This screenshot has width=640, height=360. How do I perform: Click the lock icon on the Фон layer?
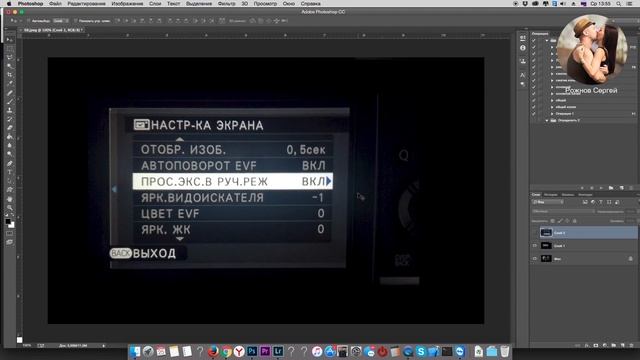coord(630,259)
